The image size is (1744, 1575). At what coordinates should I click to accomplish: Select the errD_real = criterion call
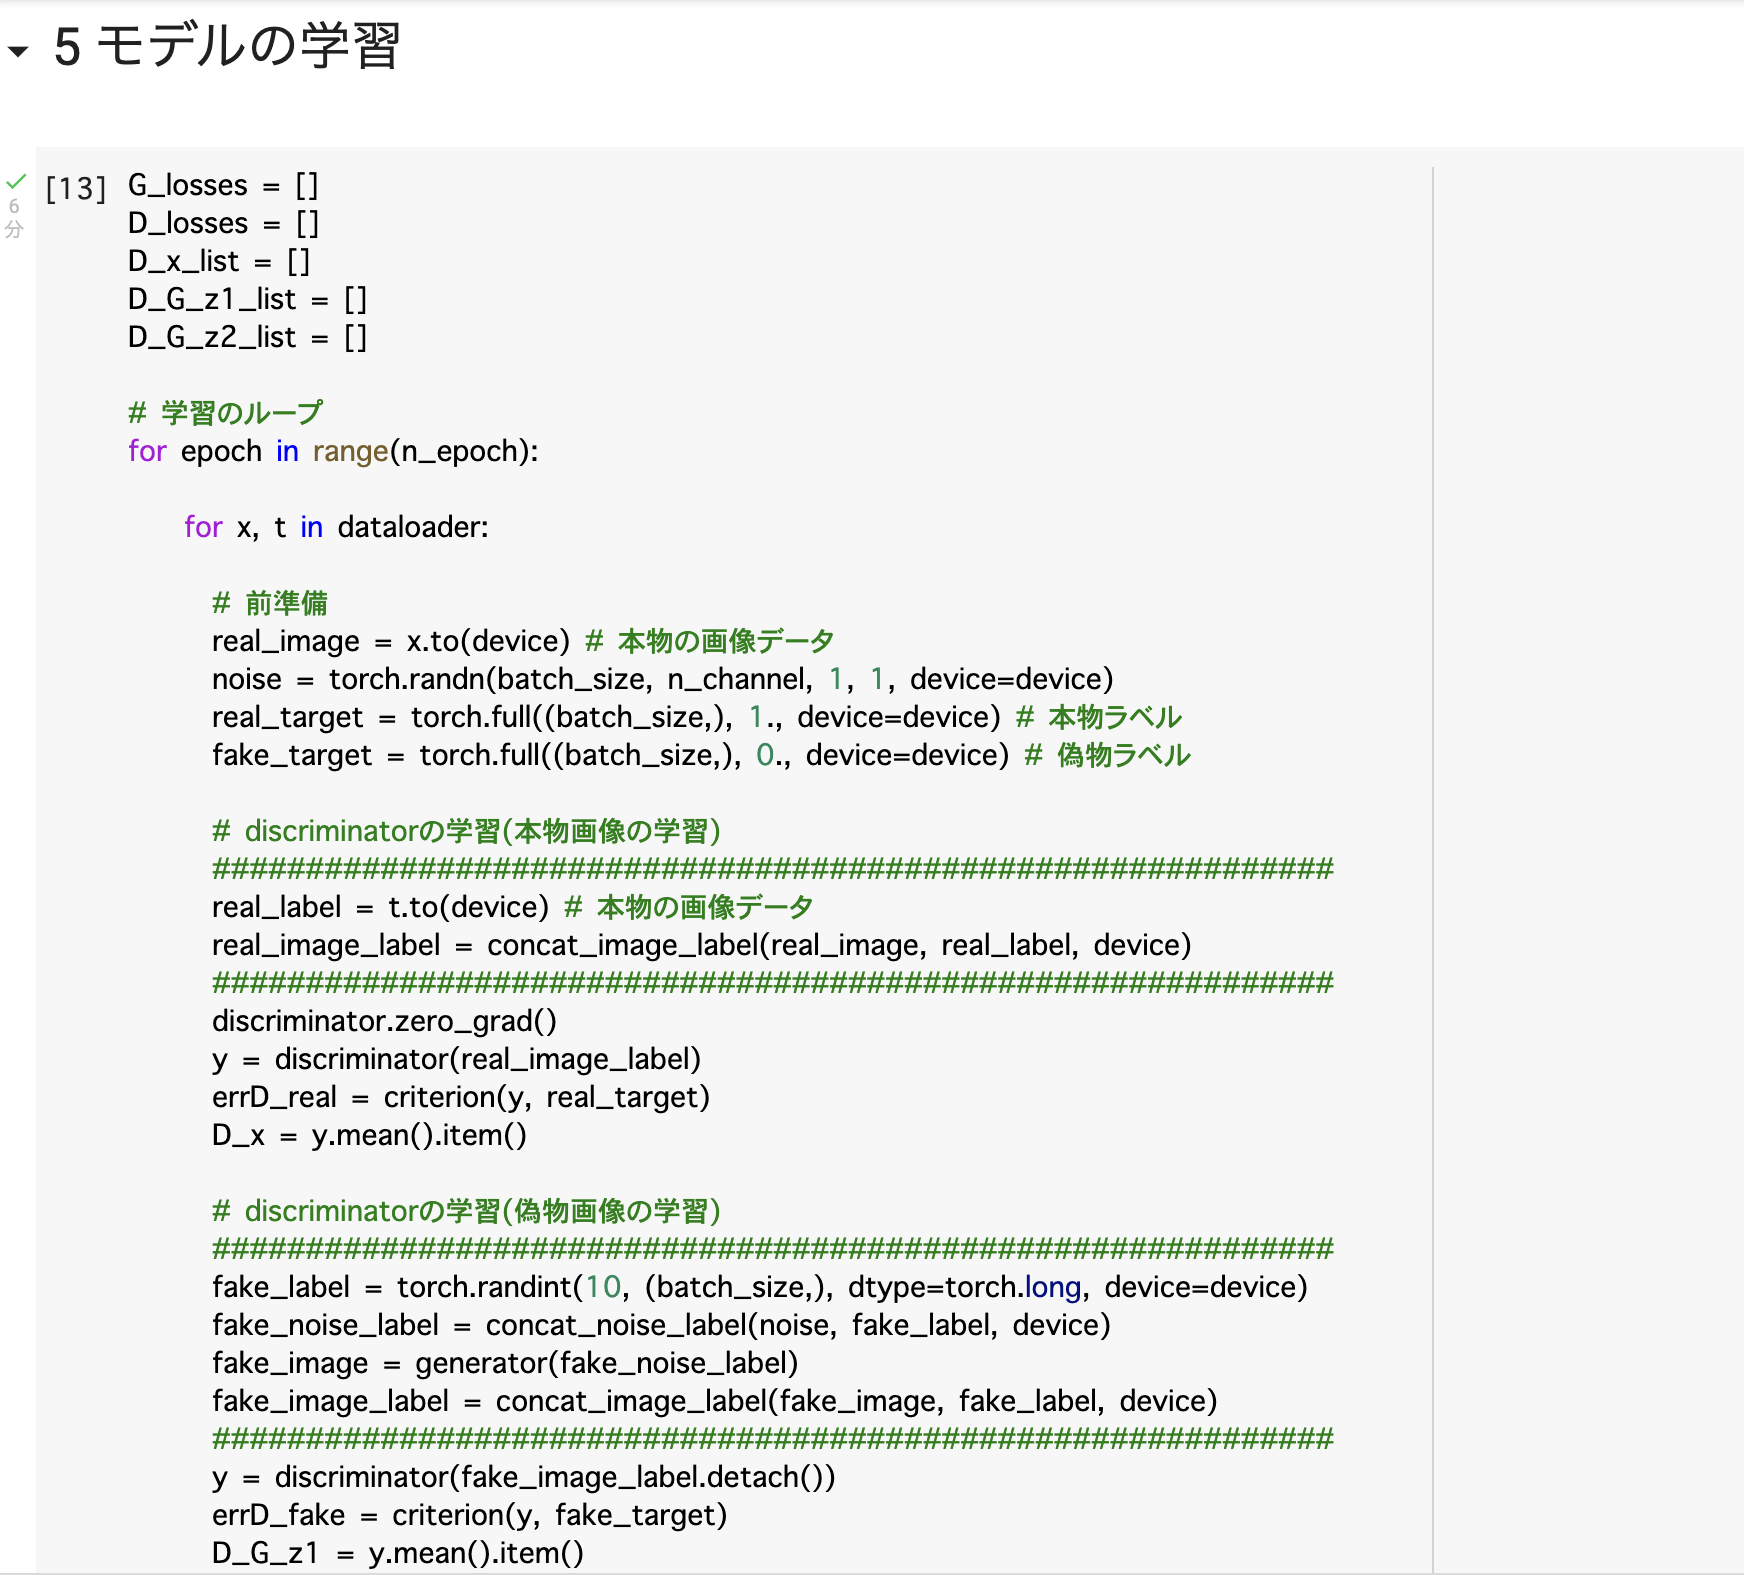(460, 1097)
